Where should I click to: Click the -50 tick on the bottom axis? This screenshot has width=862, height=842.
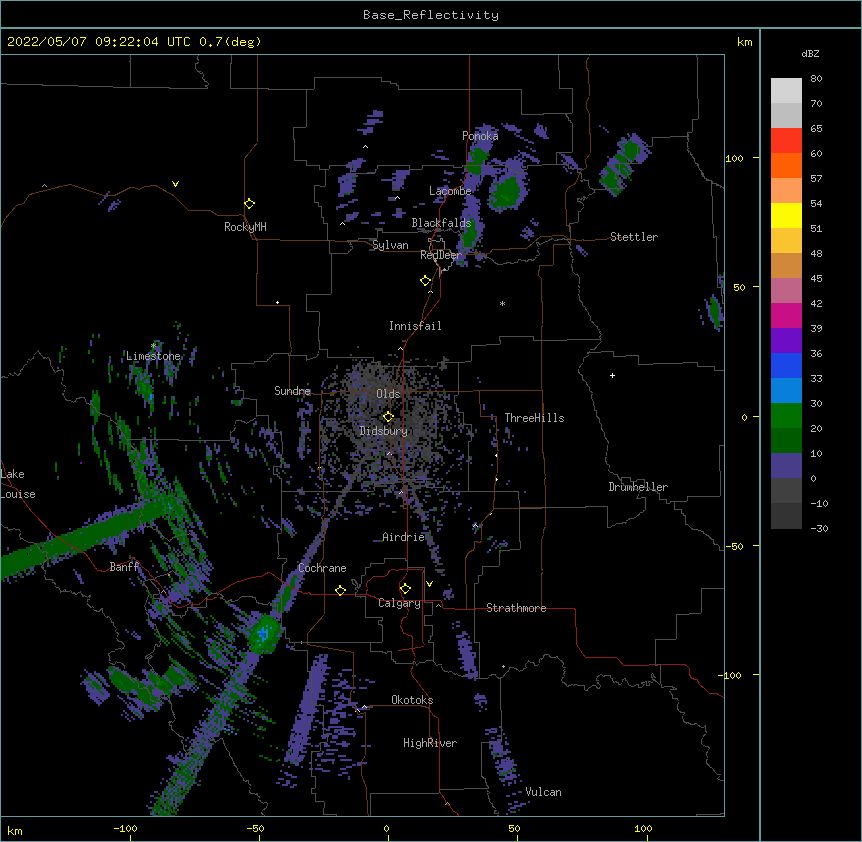click(x=255, y=828)
